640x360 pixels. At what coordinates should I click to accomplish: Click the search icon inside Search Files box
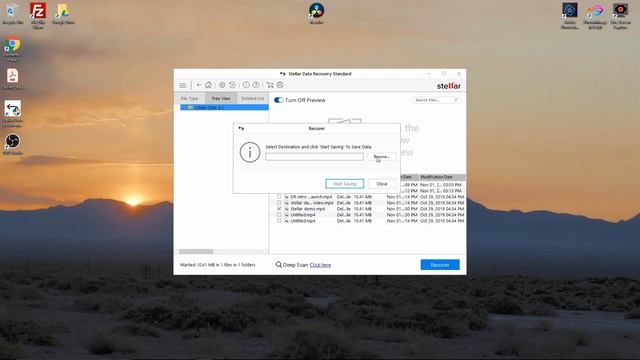[x=456, y=100]
